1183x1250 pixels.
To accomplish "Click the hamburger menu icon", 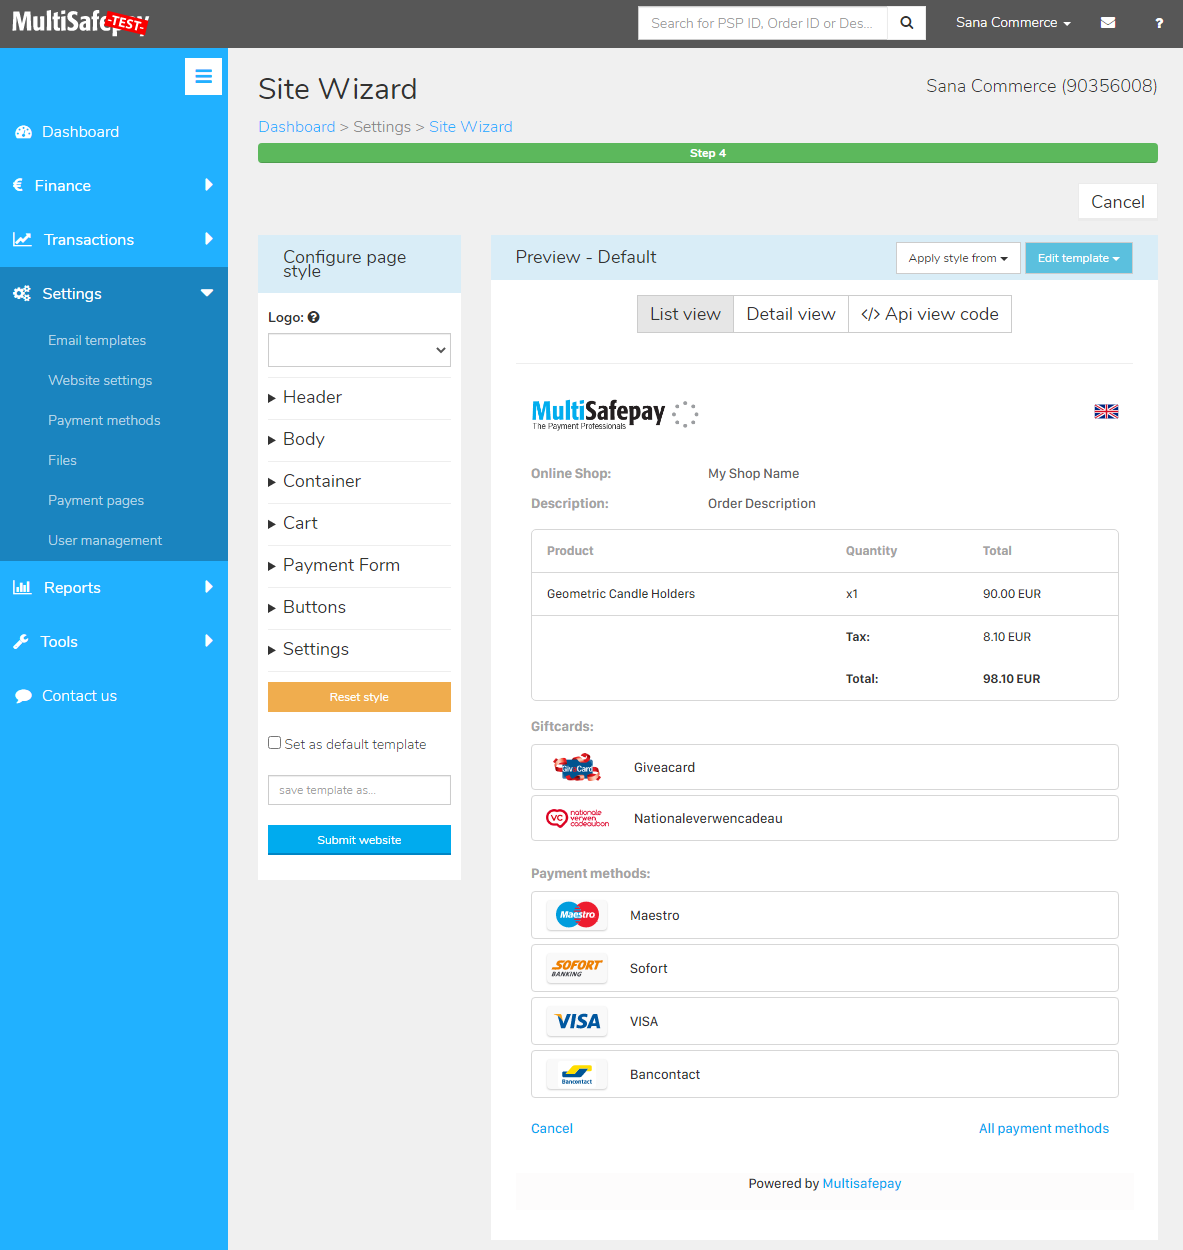I will click(203, 76).
